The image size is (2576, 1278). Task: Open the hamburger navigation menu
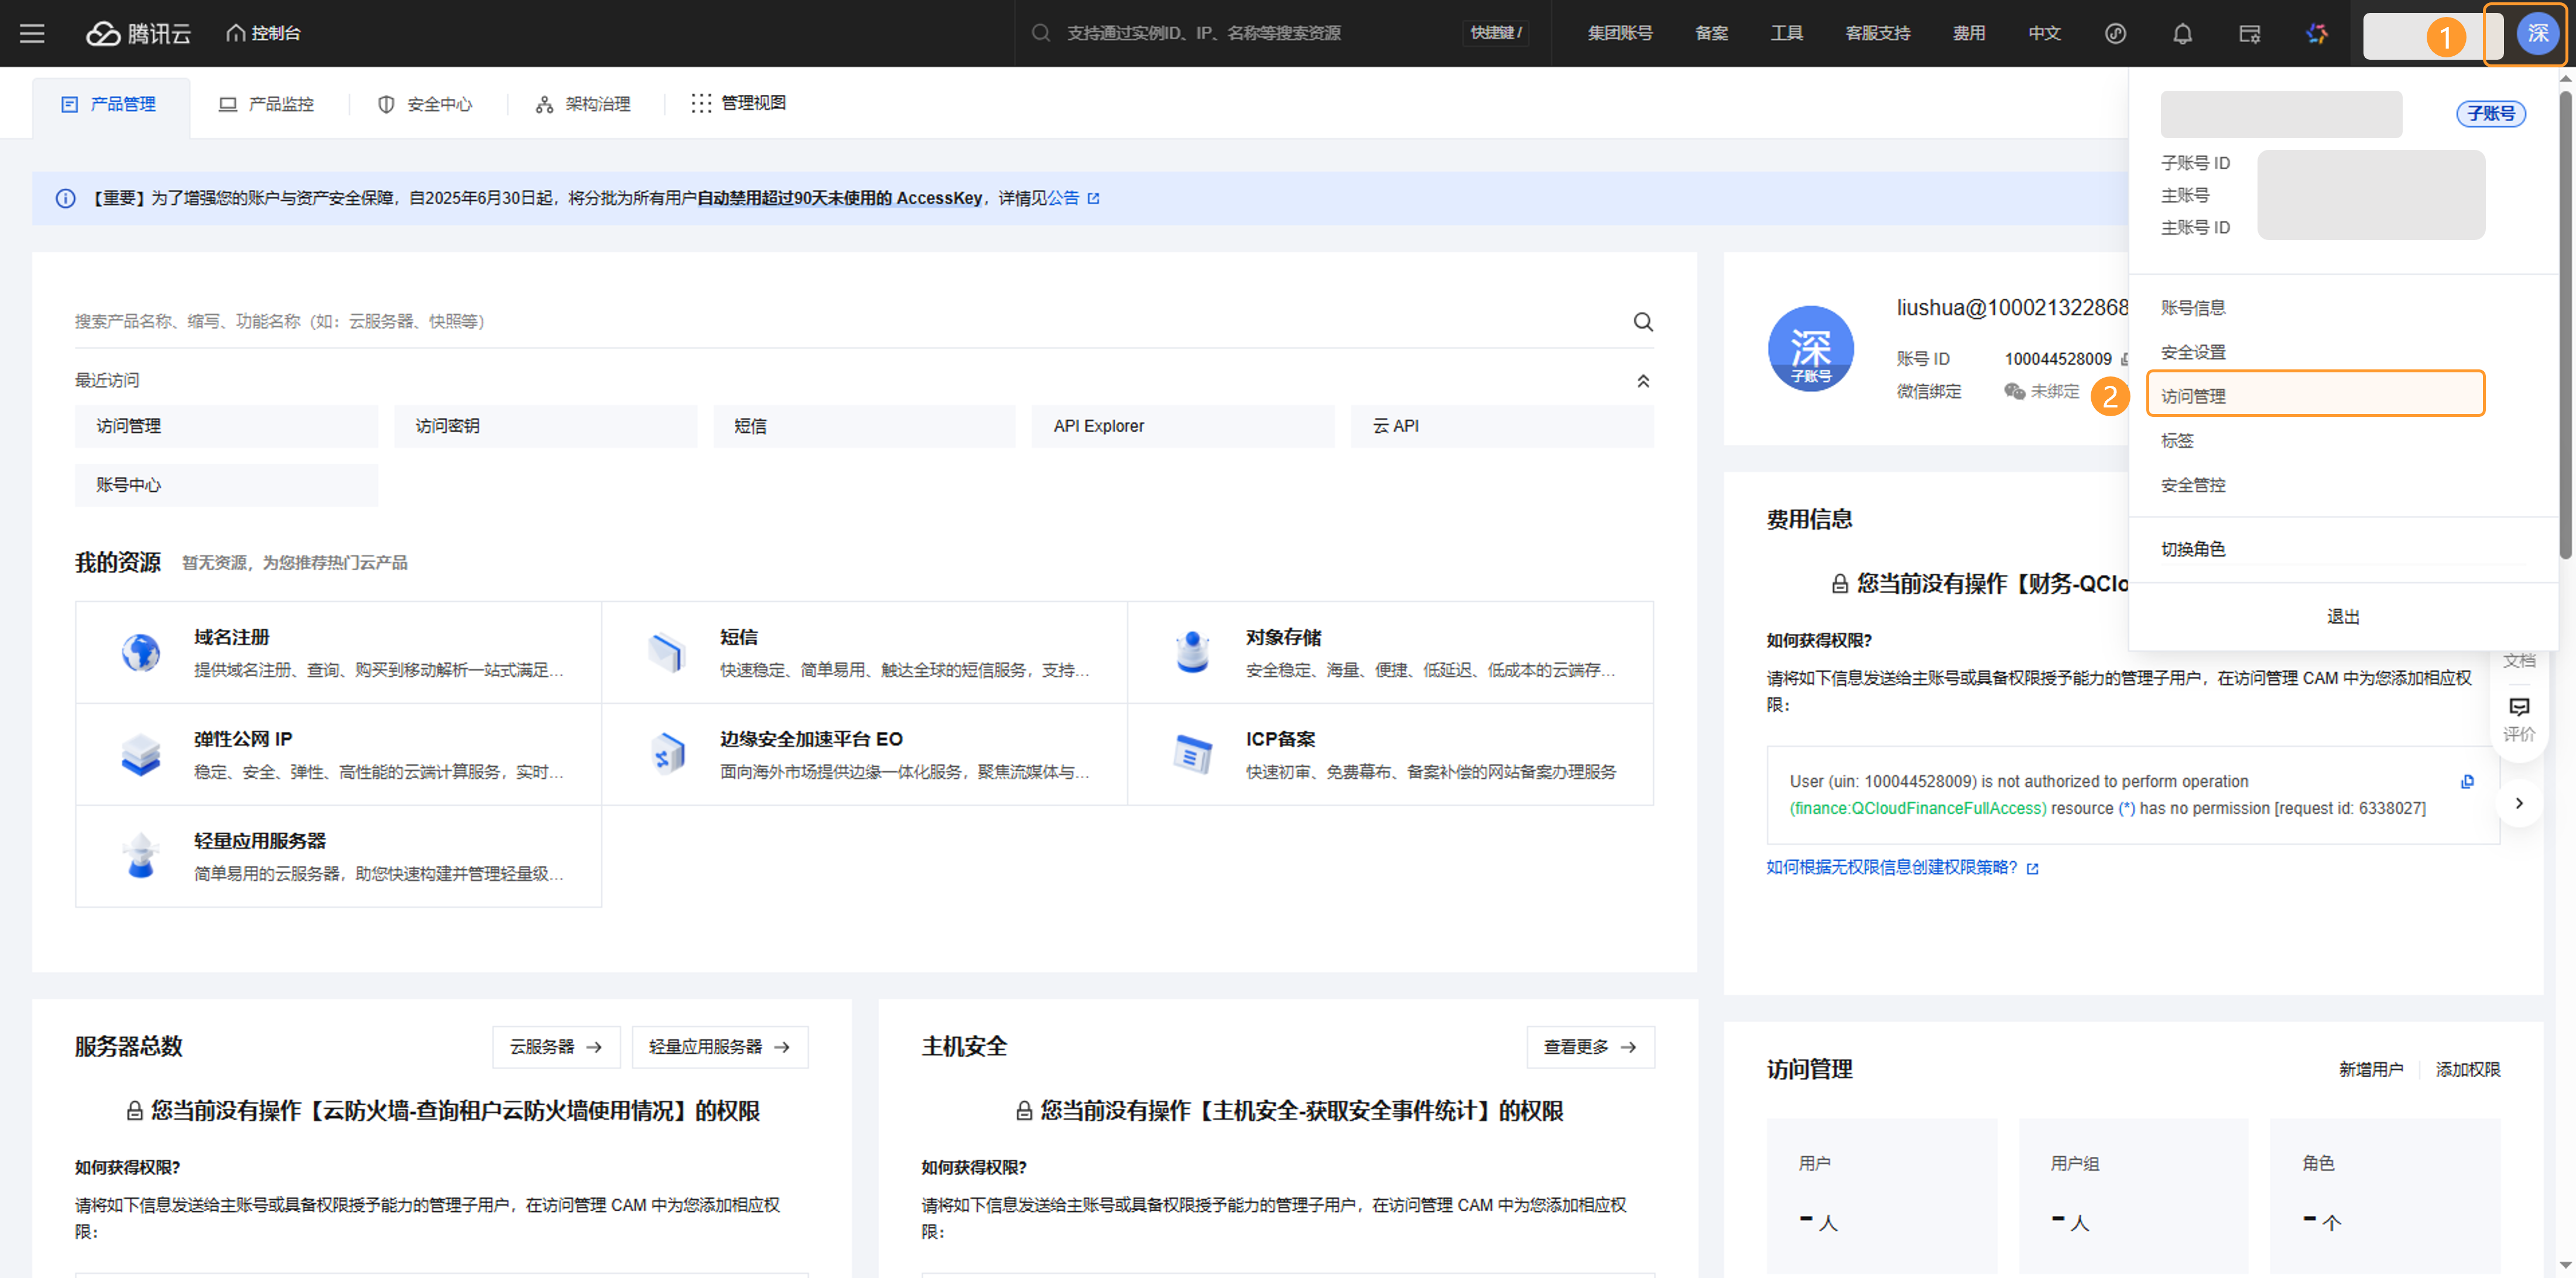coord(32,33)
